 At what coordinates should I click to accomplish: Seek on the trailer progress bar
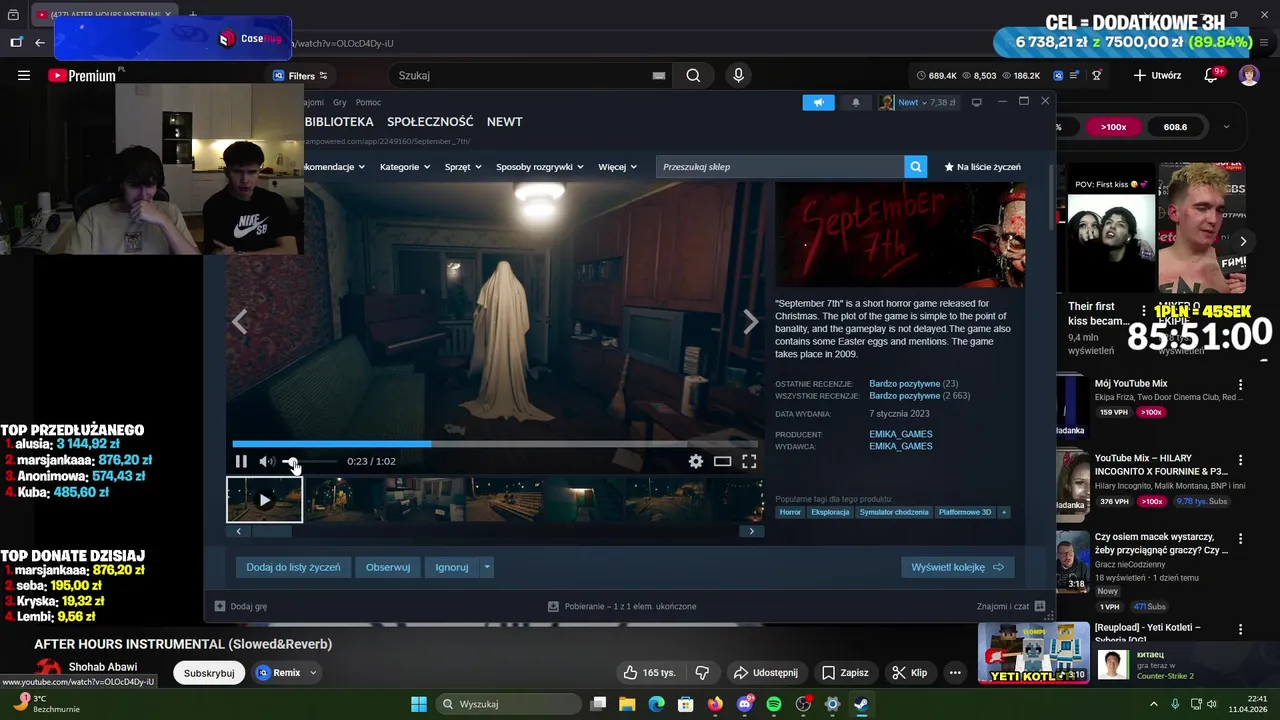pyautogui.click(x=494, y=444)
